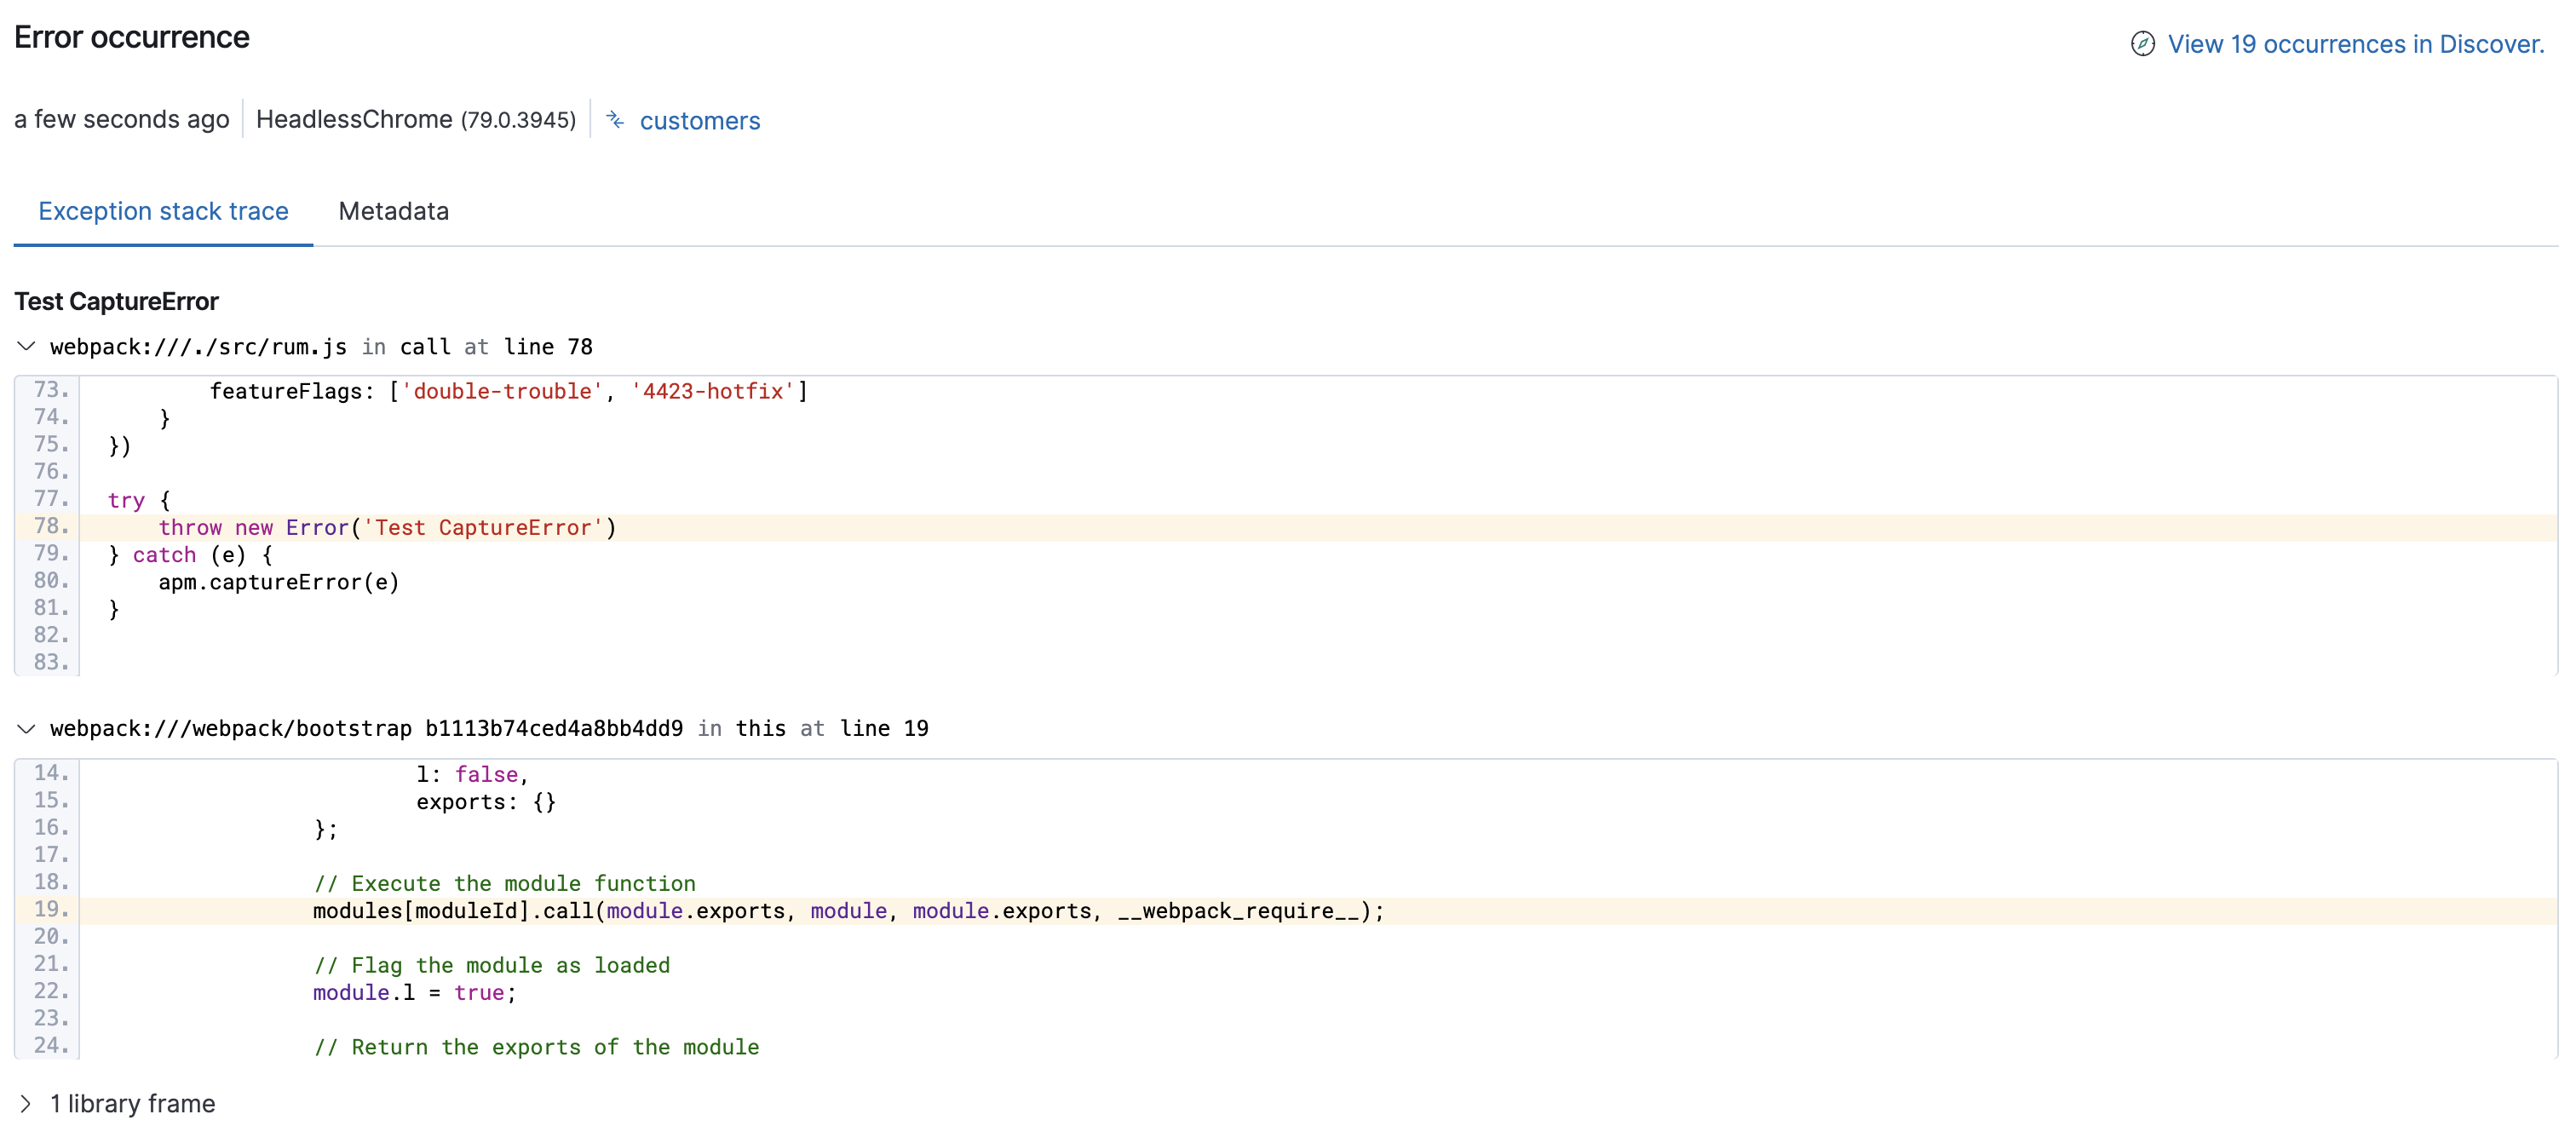
Task: Collapse the webpack:///./src/rum.js stack frame
Action: pyautogui.click(x=27, y=347)
